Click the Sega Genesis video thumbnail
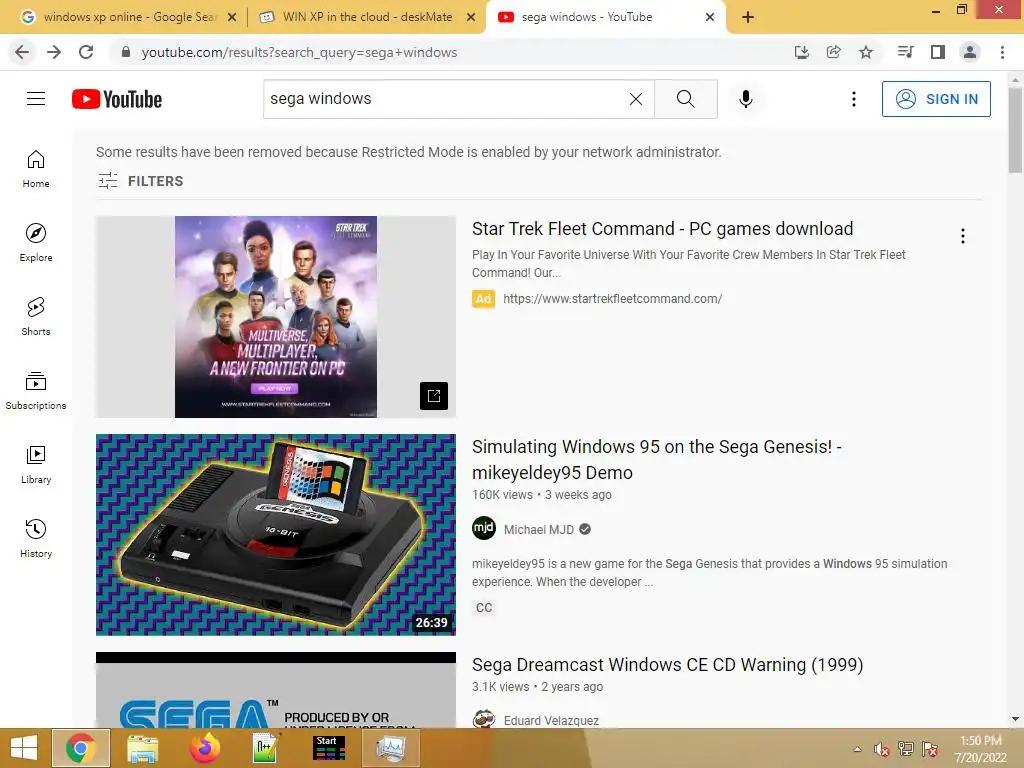 [276, 534]
